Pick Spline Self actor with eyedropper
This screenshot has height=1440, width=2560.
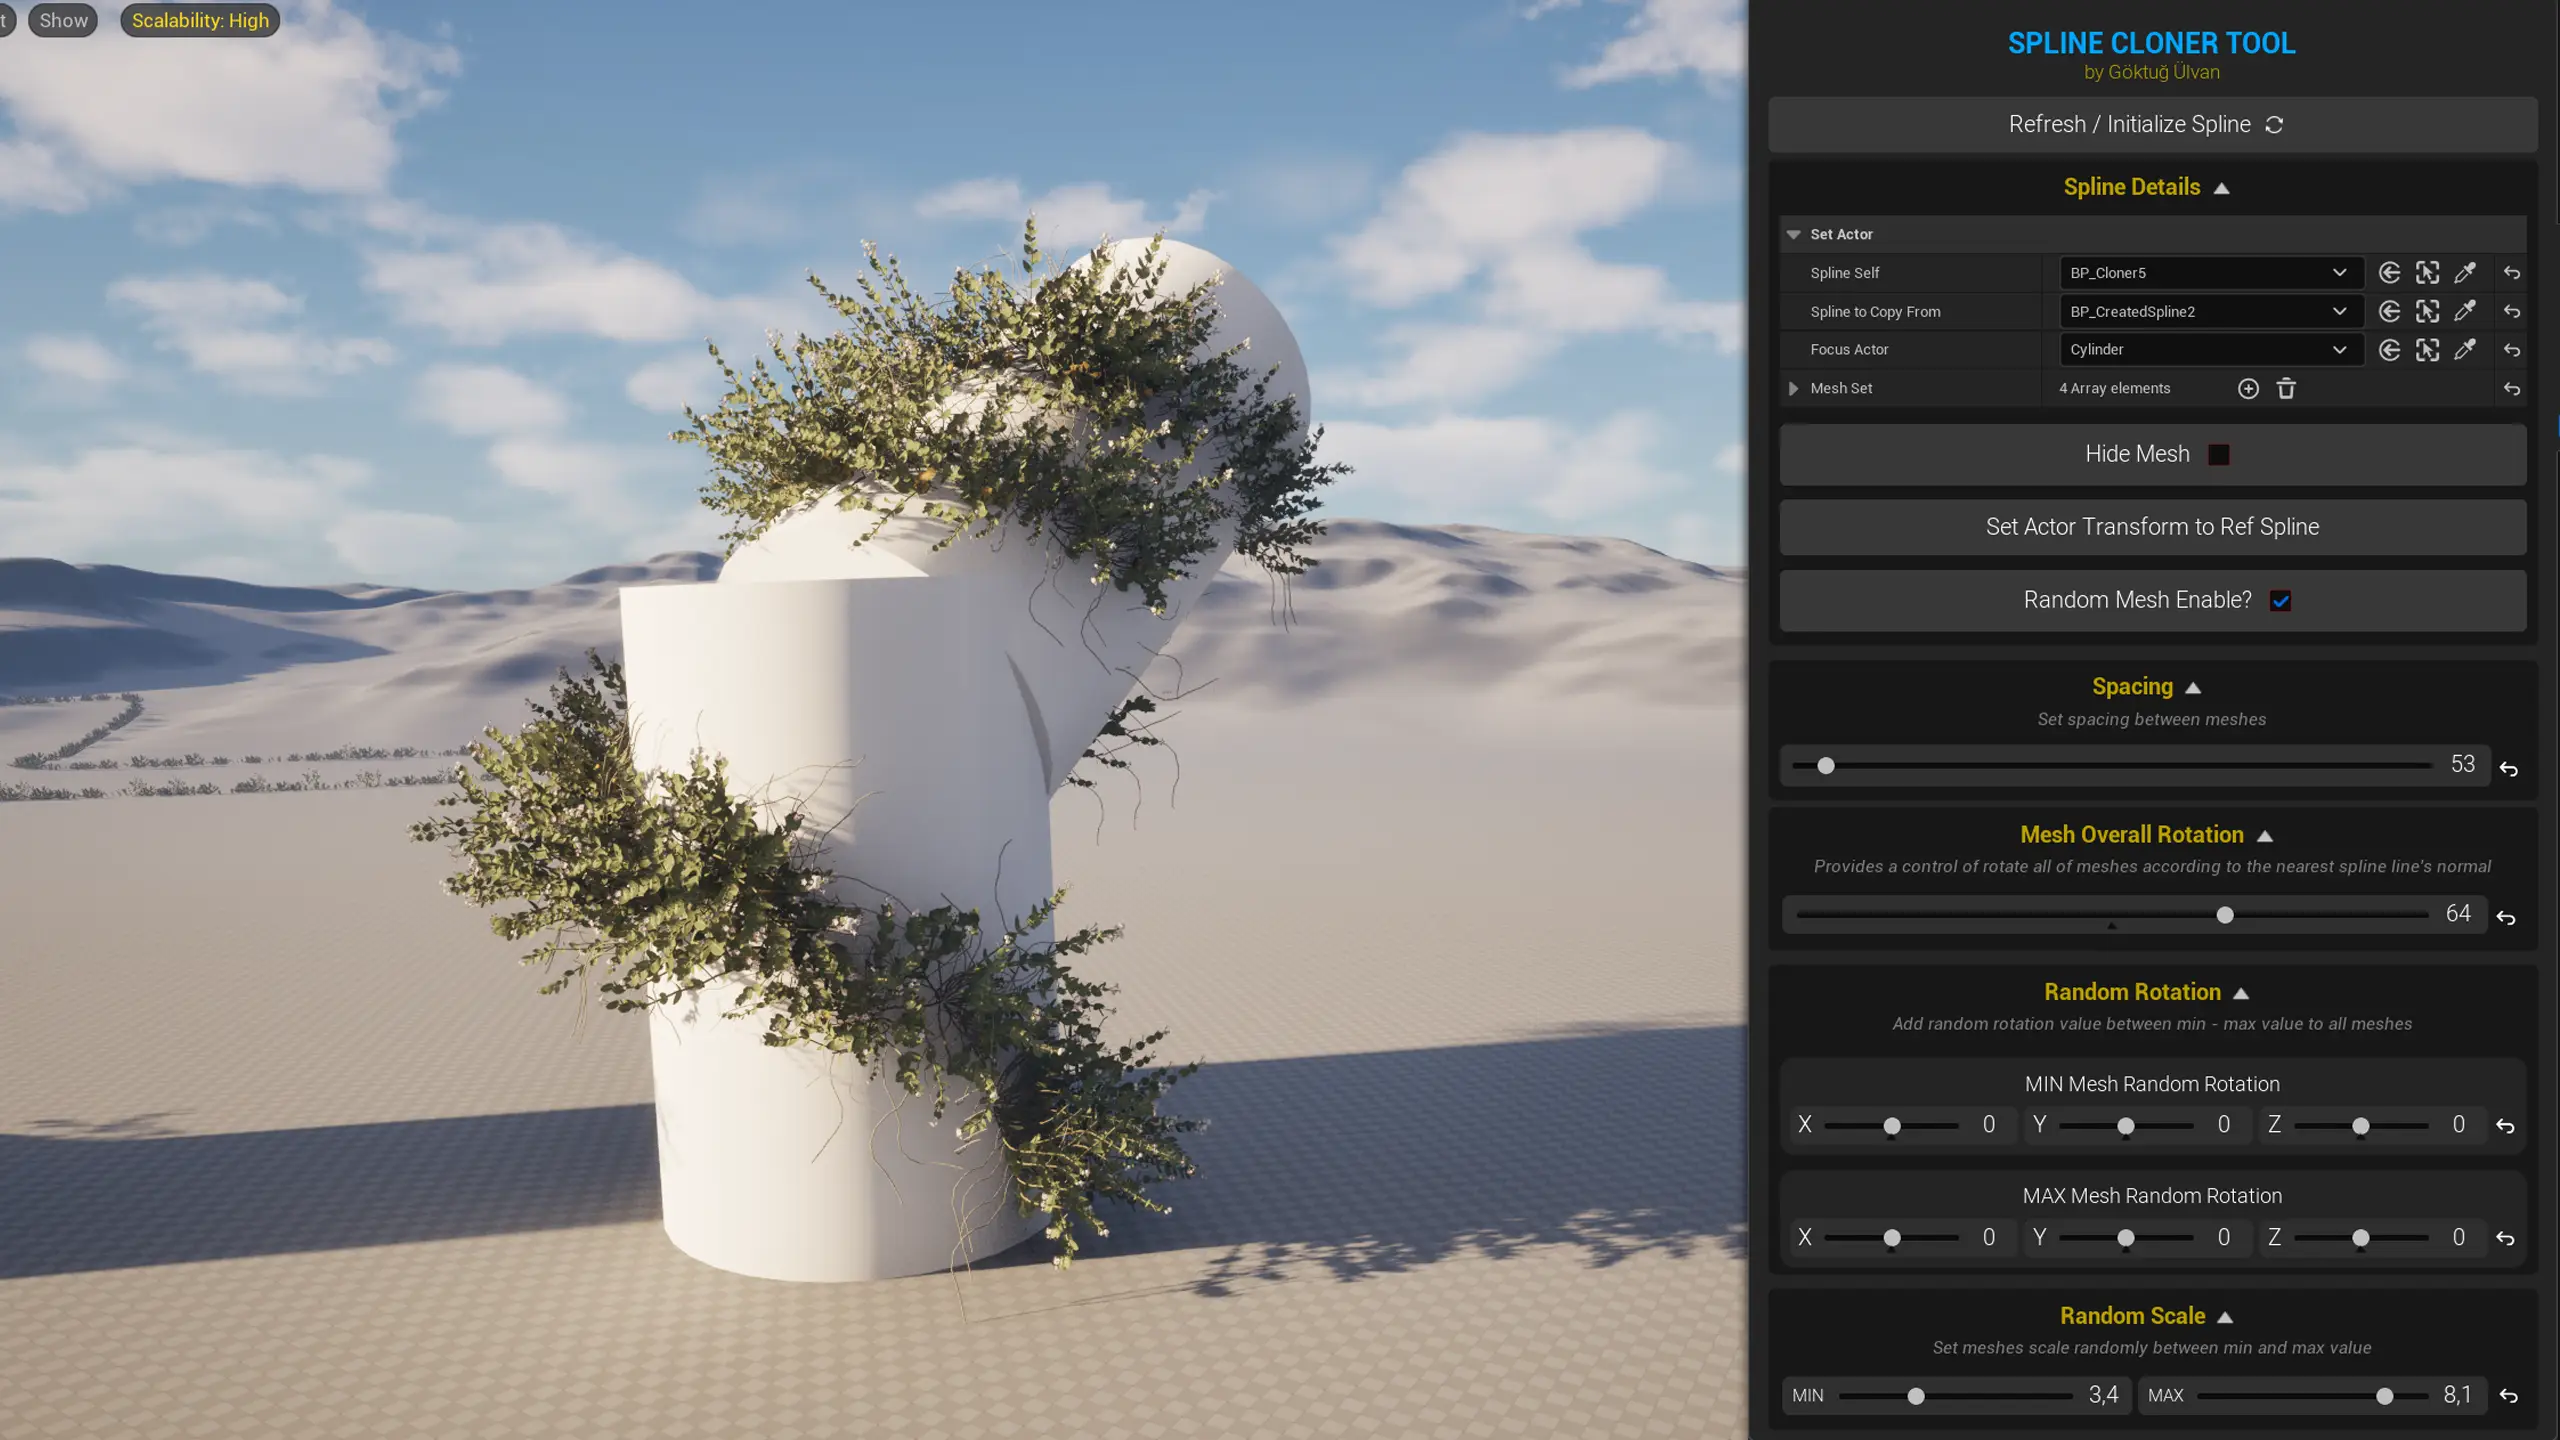coord(2465,273)
